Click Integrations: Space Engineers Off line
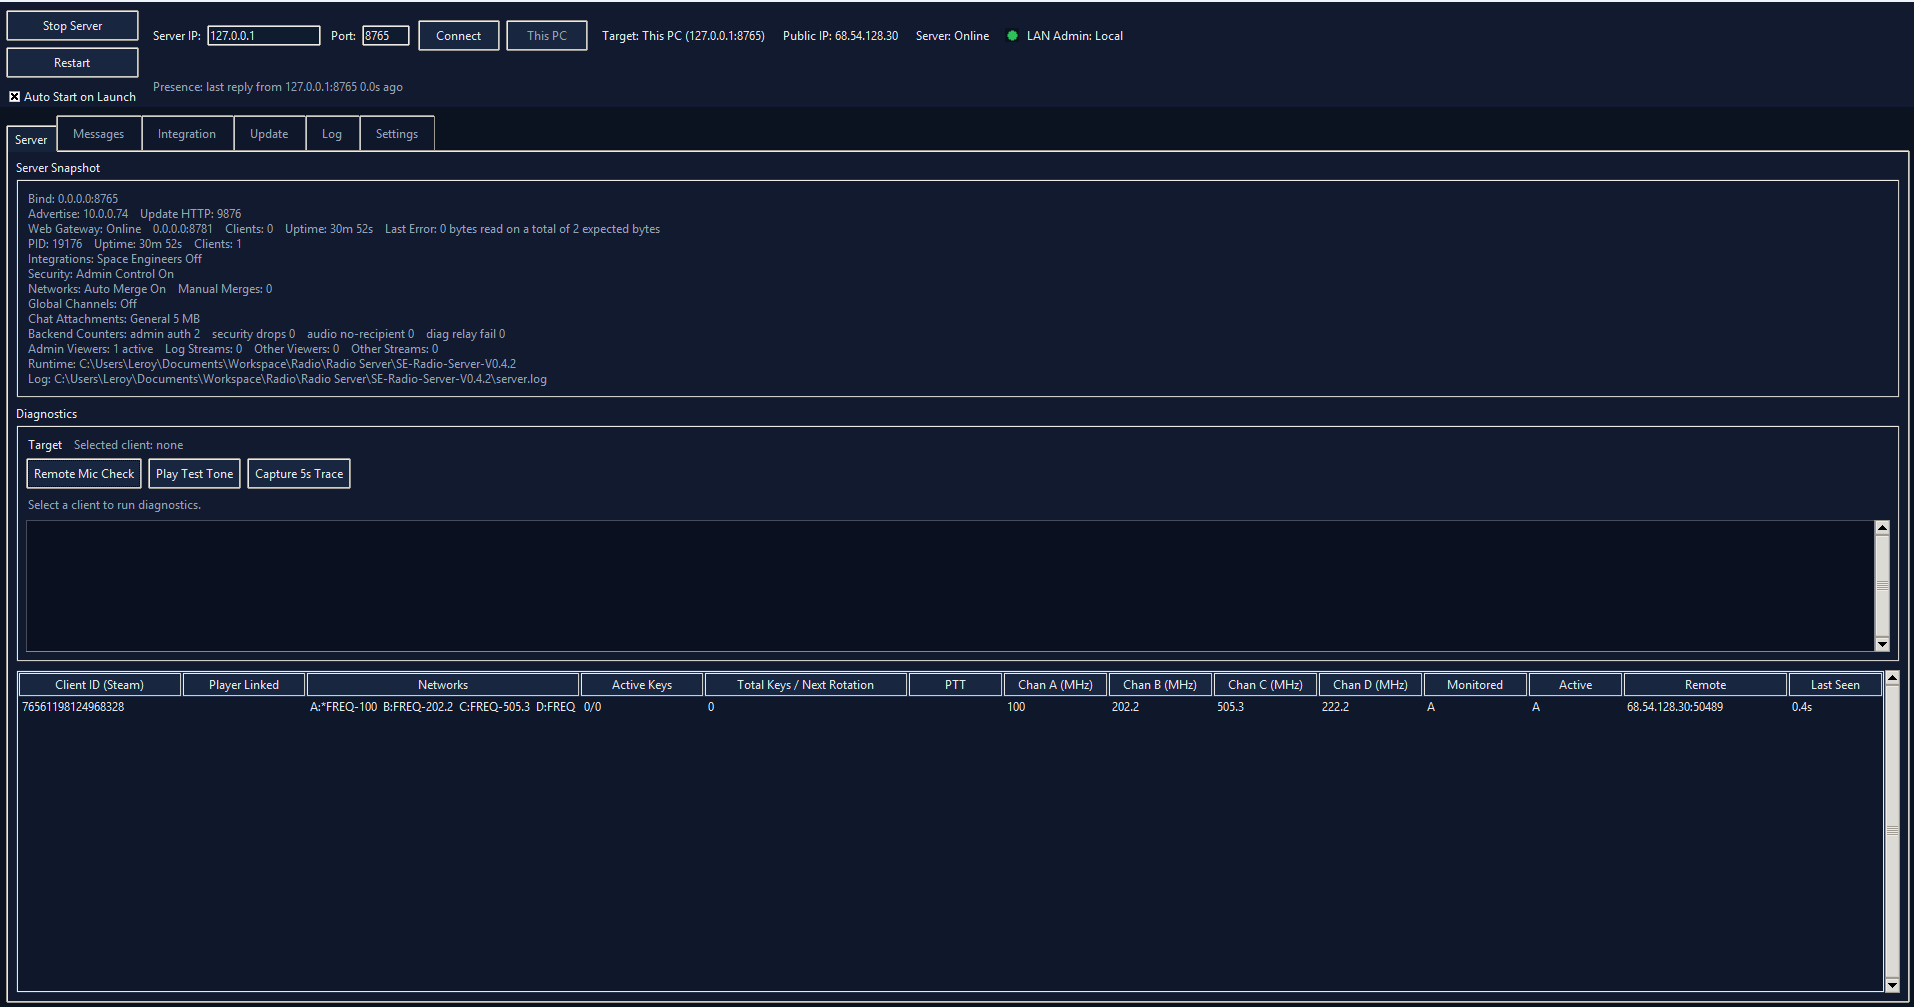 [115, 259]
